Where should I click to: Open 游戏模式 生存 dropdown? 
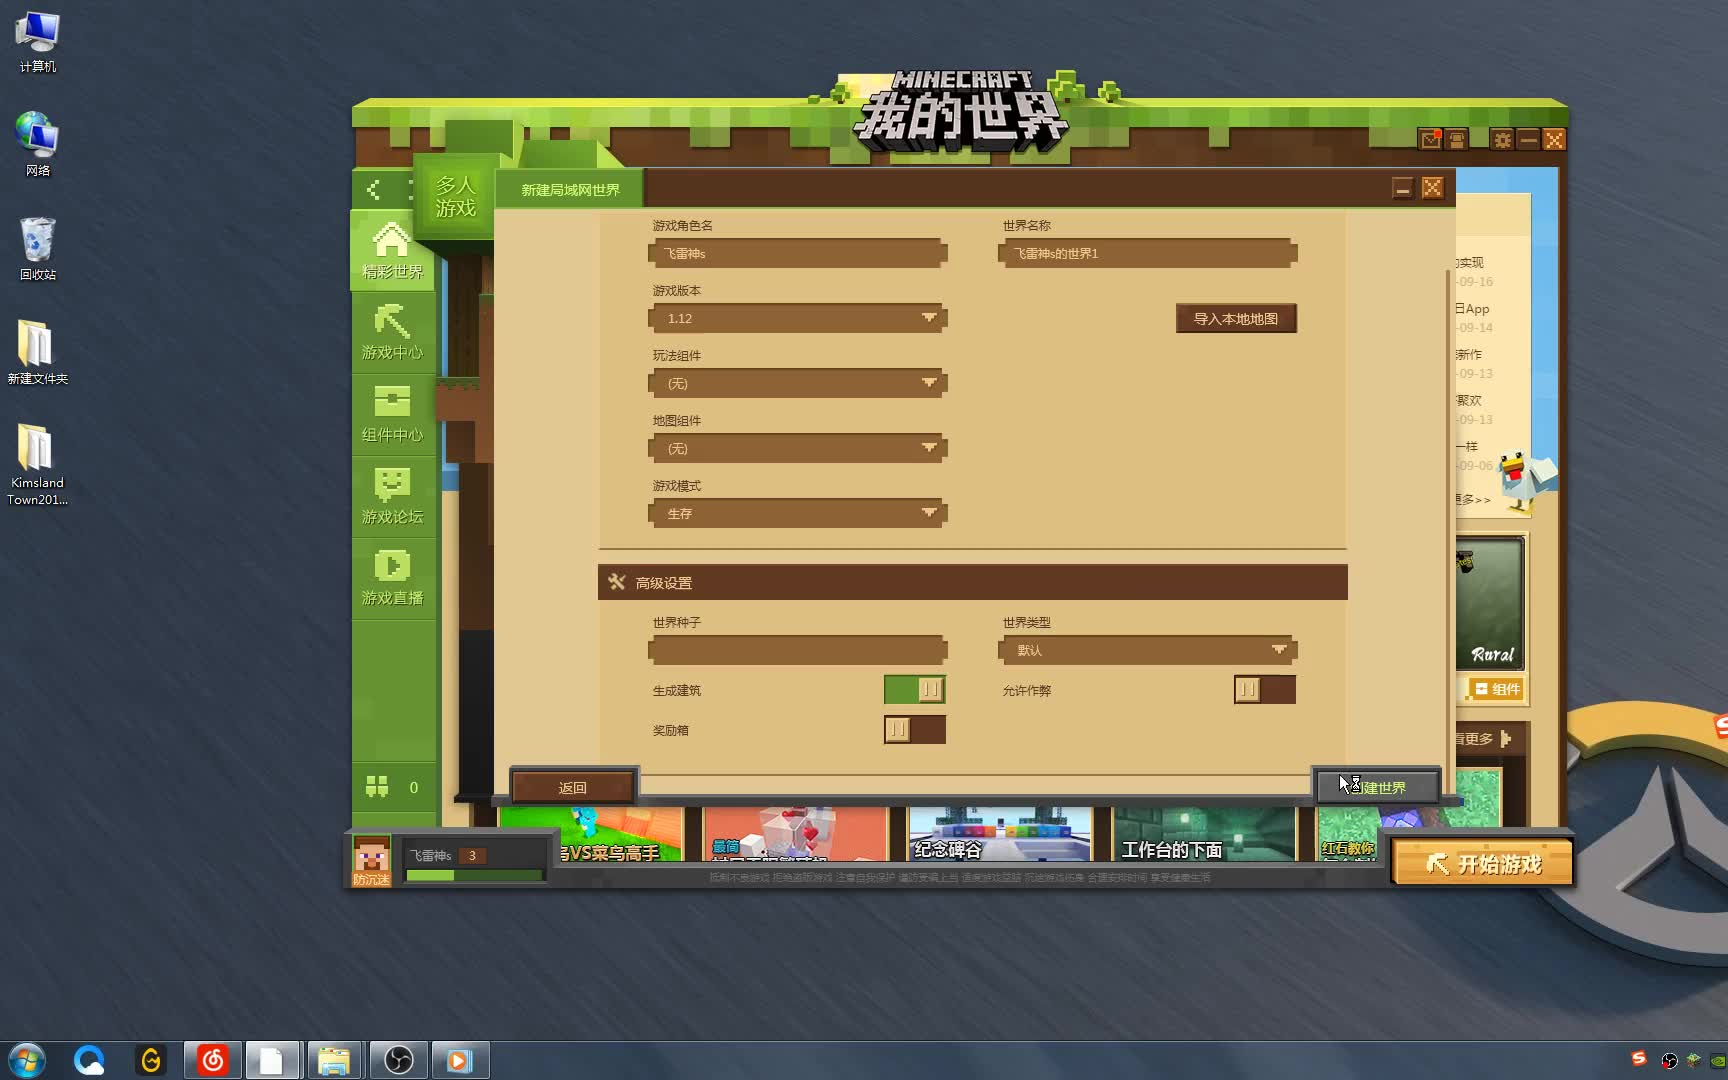click(798, 513)
